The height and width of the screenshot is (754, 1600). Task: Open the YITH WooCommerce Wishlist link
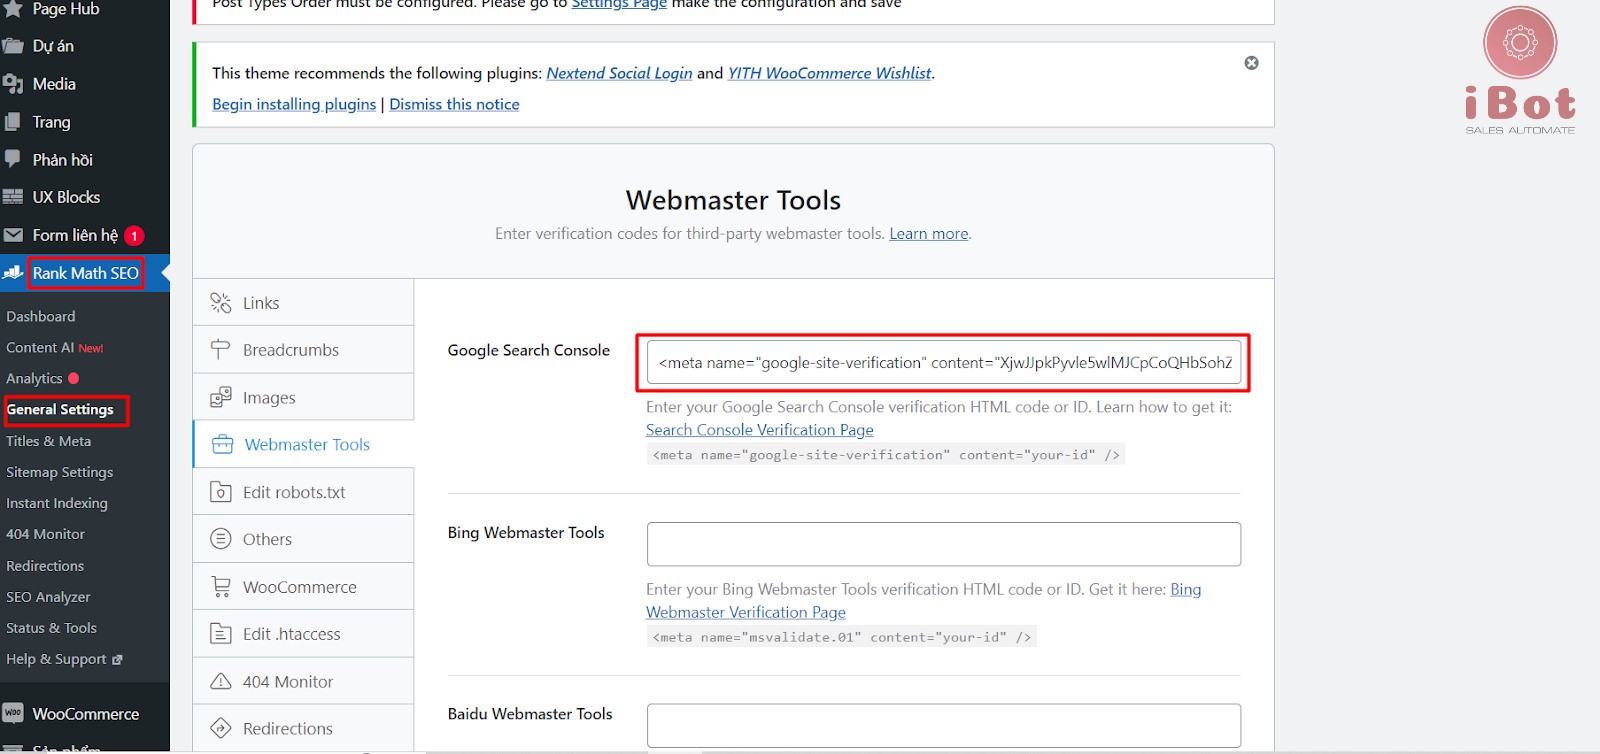tap(829, 73)
